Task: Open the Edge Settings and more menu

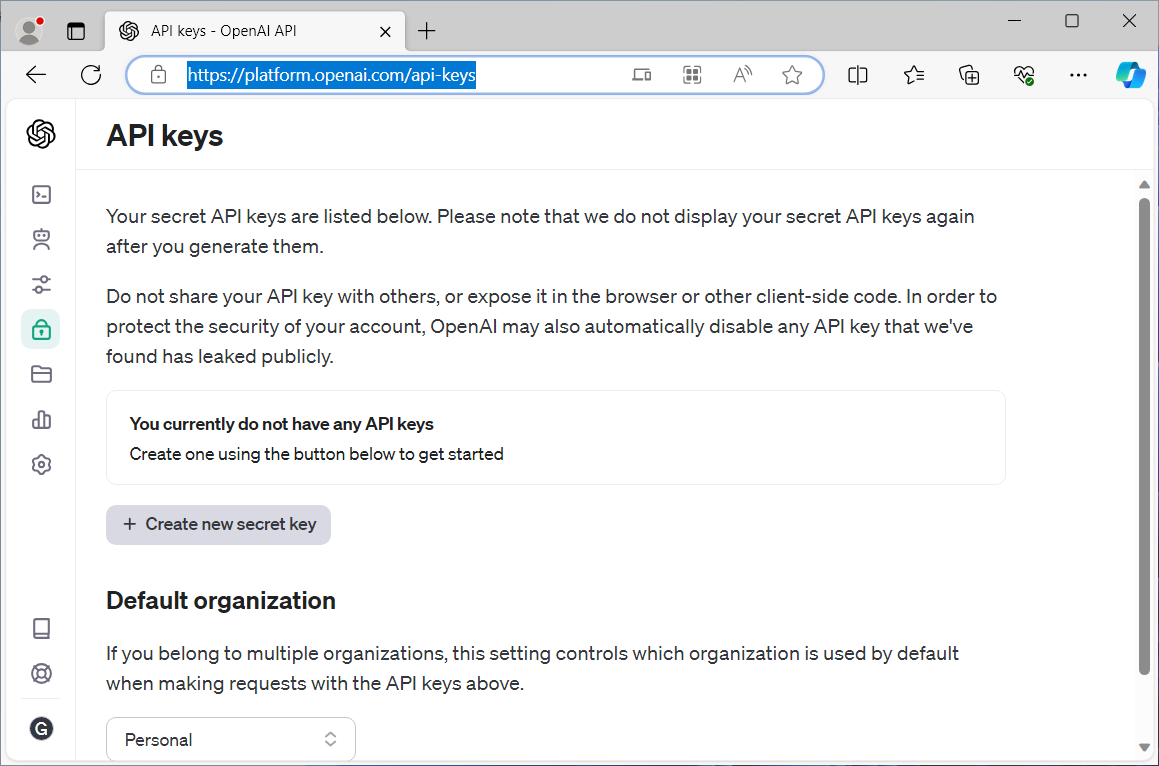Action: (1078, 75)
